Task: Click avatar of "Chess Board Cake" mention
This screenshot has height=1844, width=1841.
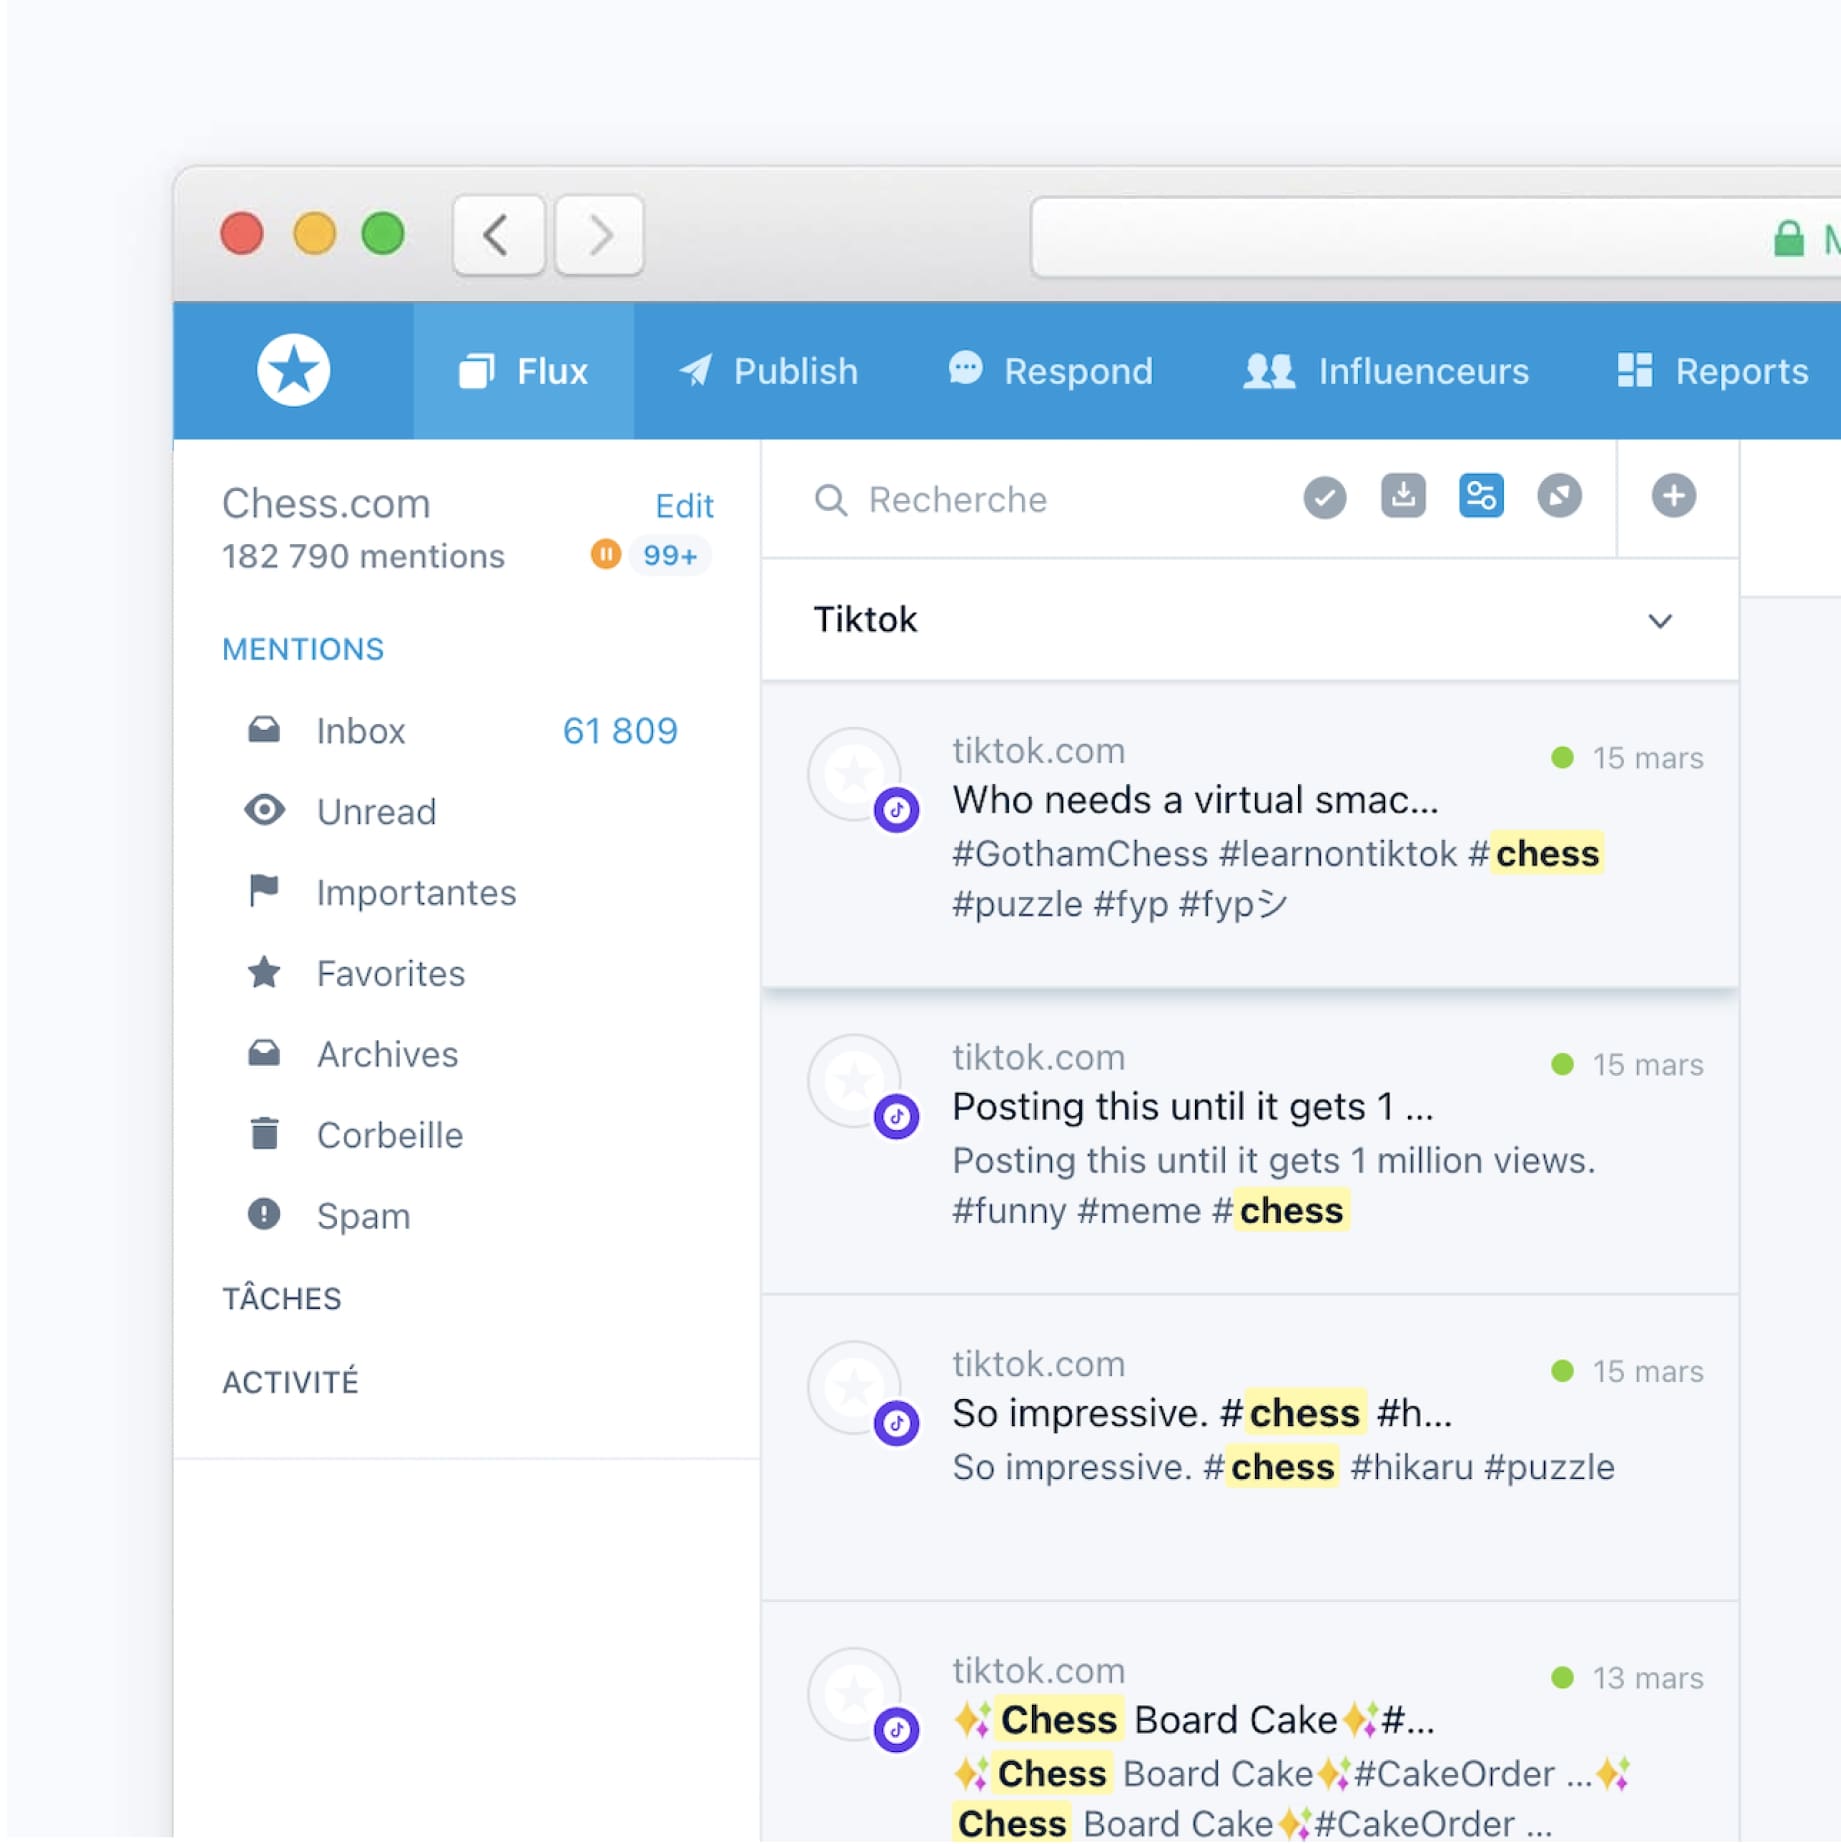Action: (x=854, y=1694)
